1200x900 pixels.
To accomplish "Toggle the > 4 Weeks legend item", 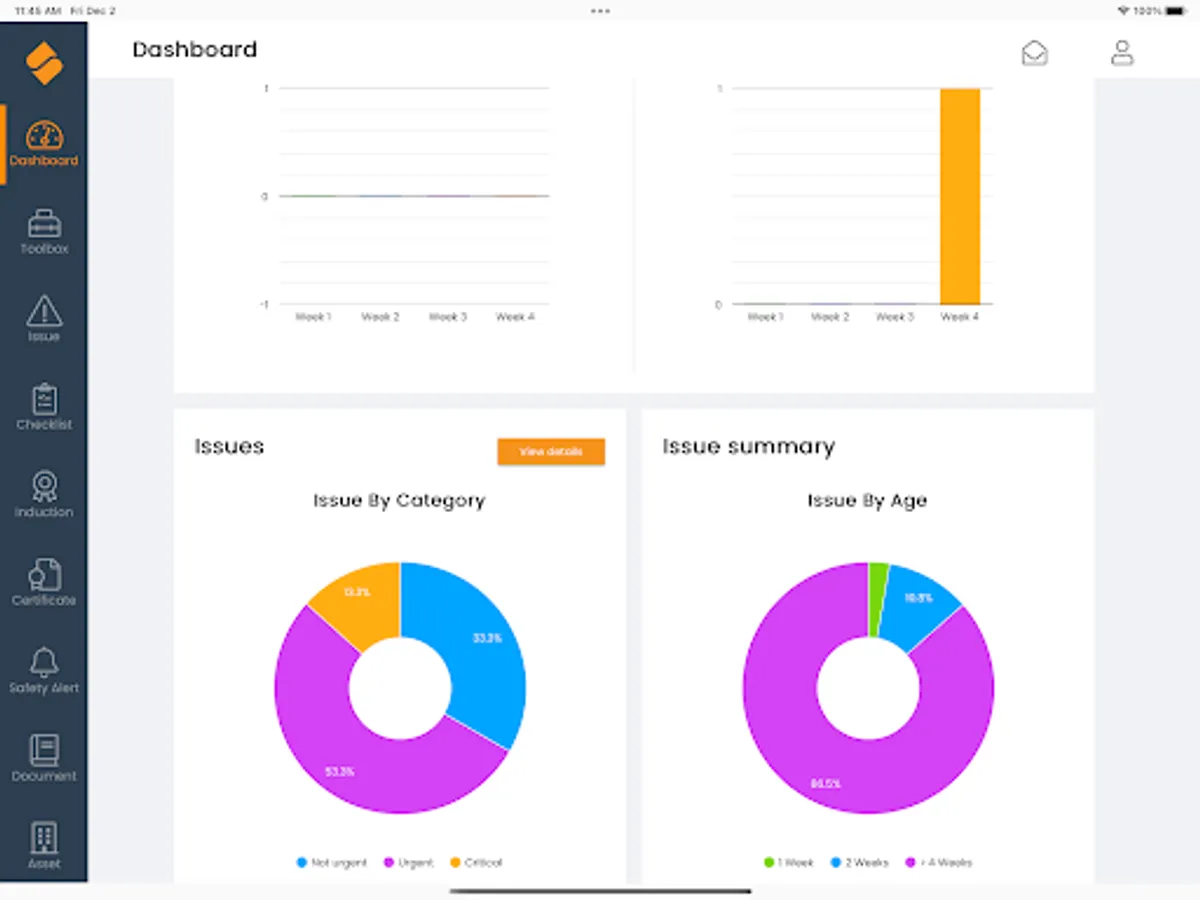I will pyautogui.click(x=938, y=862).
